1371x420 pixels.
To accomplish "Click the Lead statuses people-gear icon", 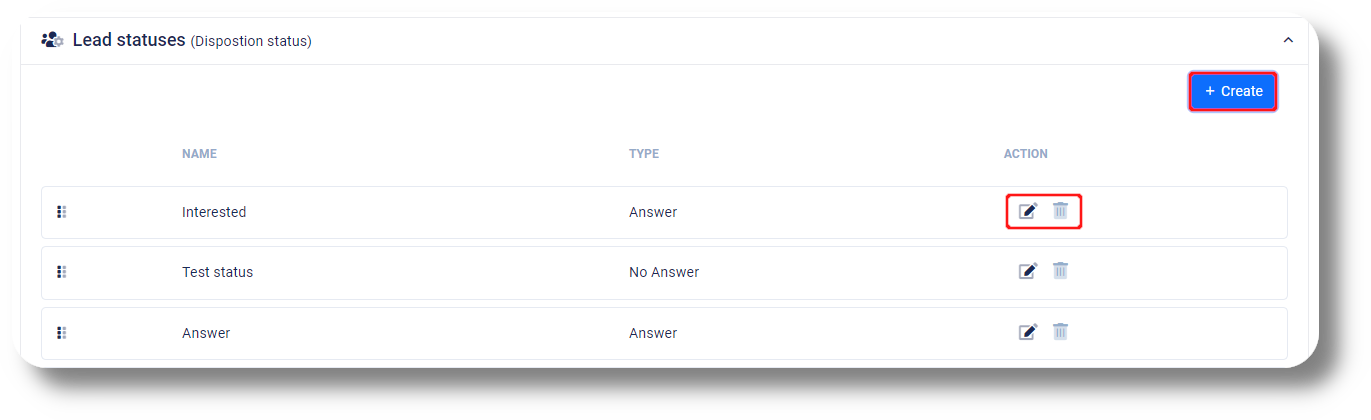I will pyautogui.click(x=52, y=40).
